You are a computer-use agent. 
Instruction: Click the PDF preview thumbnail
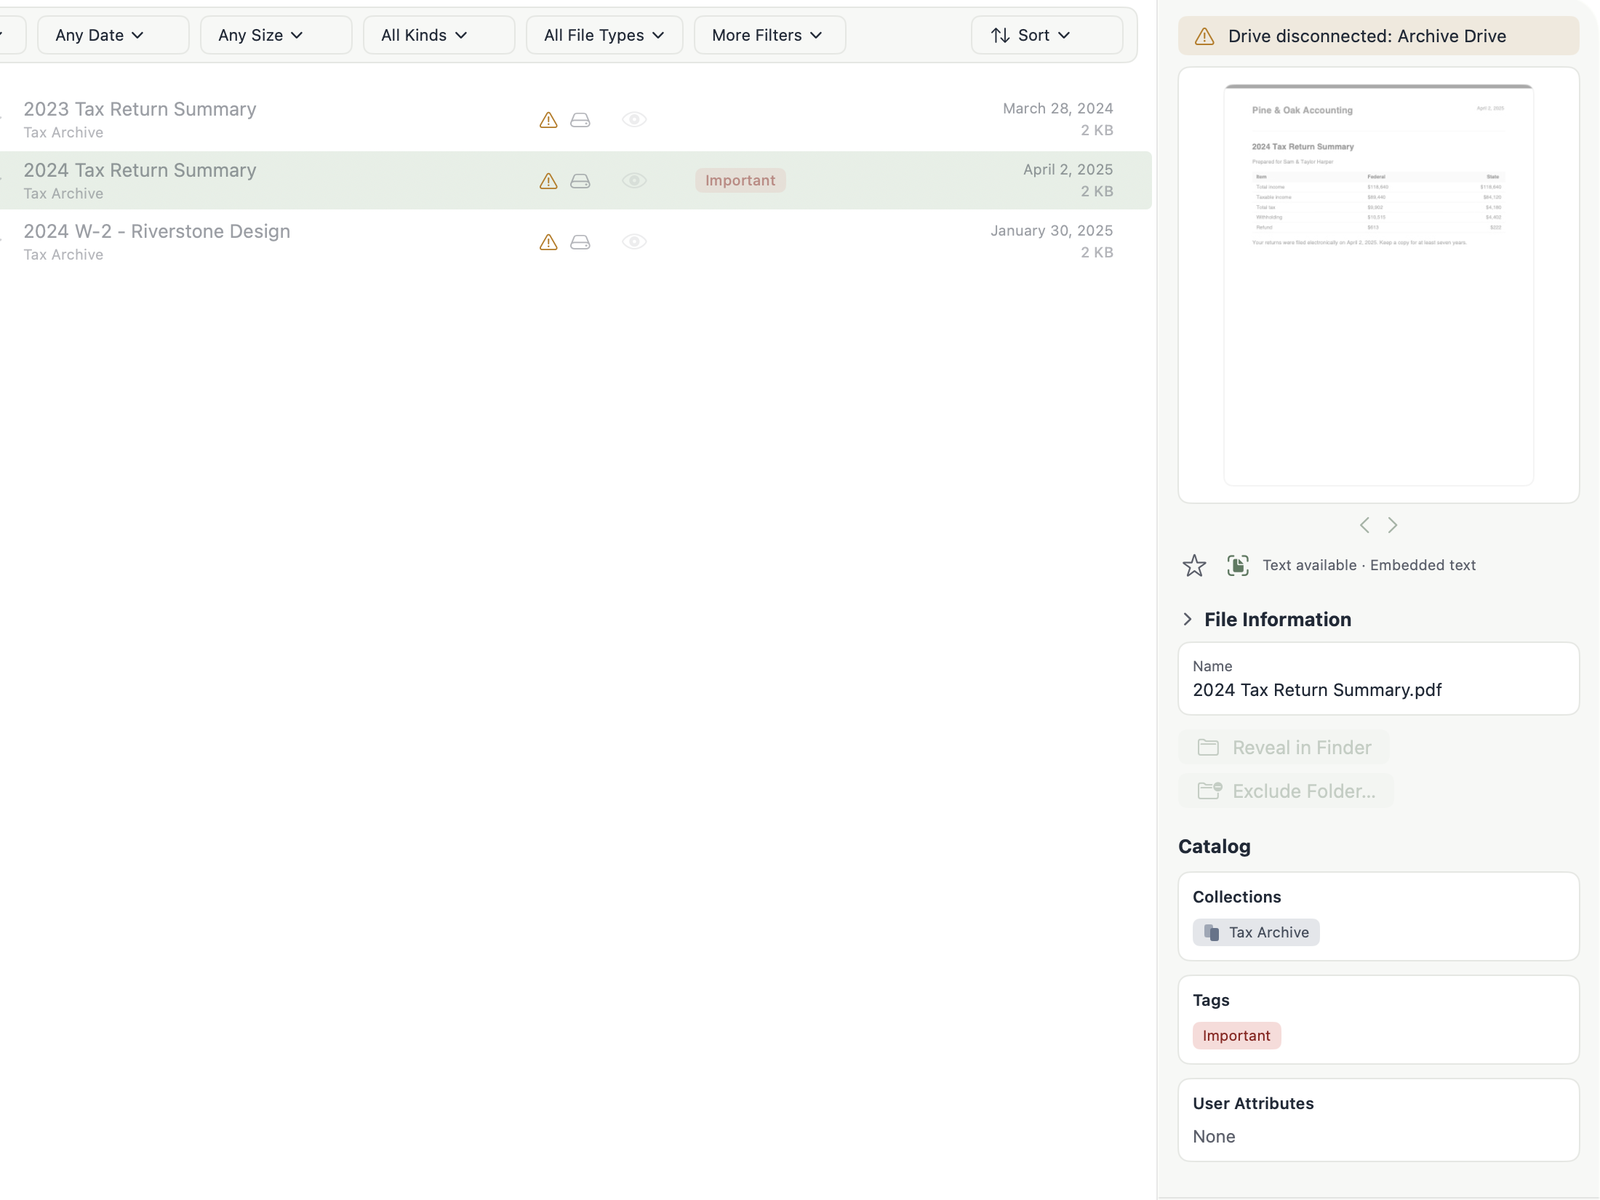click(x=1378, y=286)
